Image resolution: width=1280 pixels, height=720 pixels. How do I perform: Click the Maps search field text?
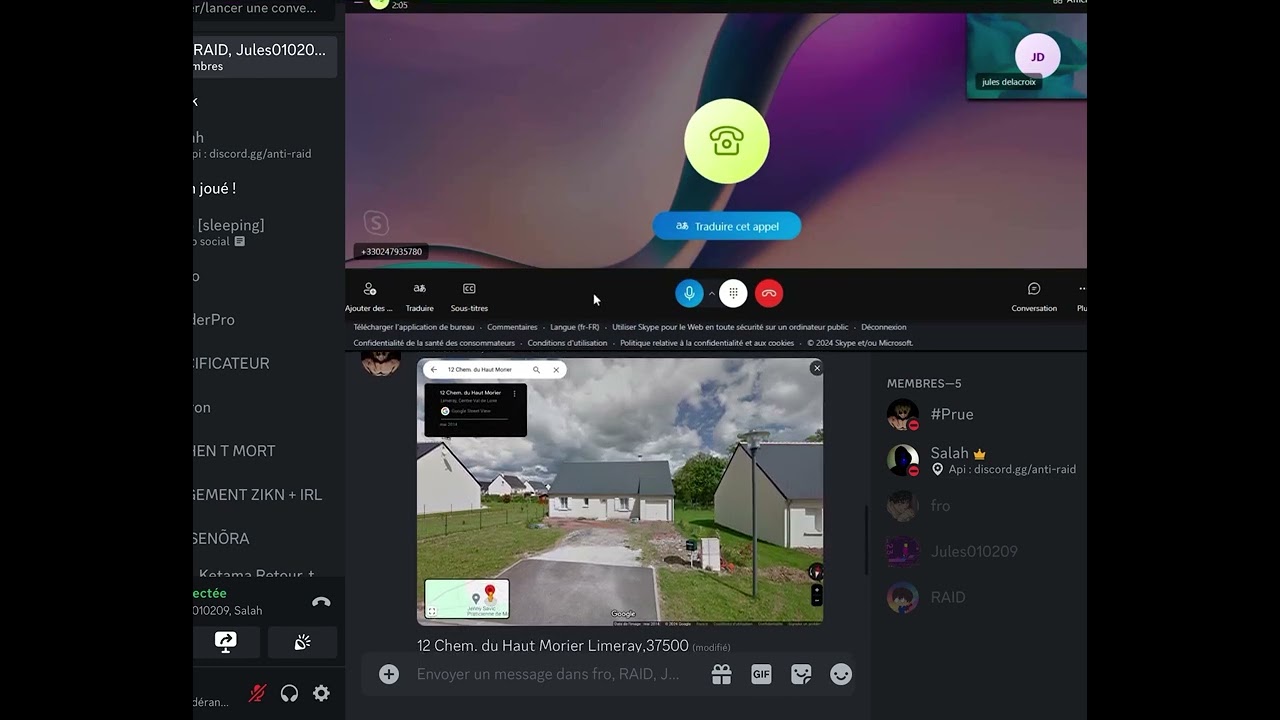click(479, 370)
